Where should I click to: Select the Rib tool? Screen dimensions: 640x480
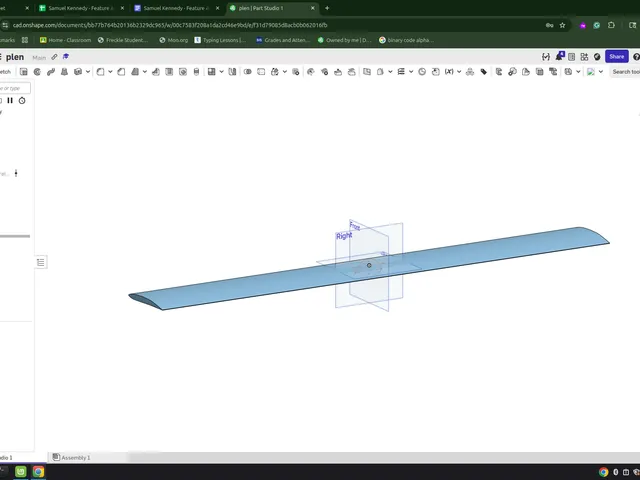pos(156,72)
